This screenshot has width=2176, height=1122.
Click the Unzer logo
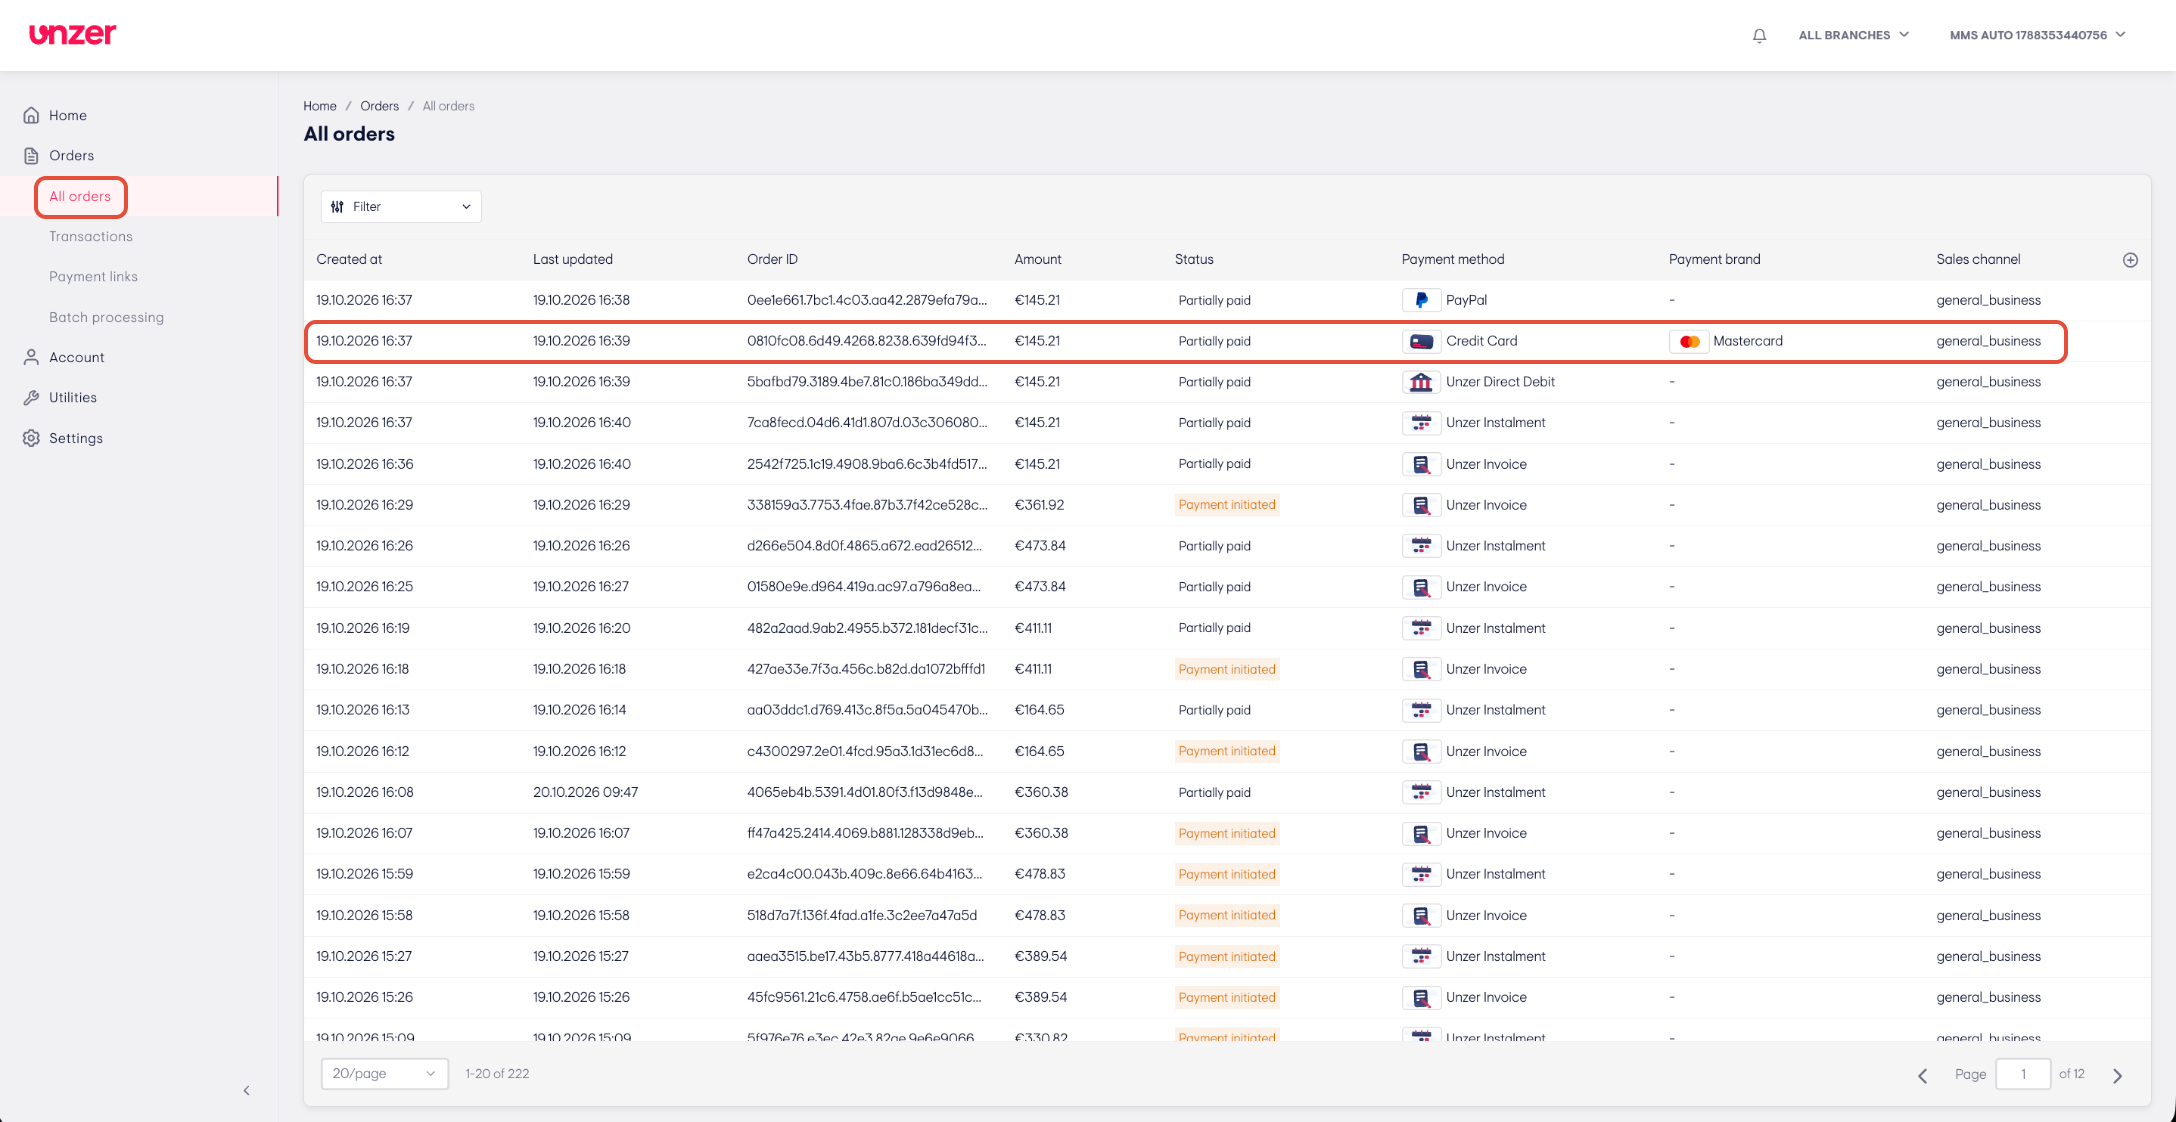coord(72,34)
